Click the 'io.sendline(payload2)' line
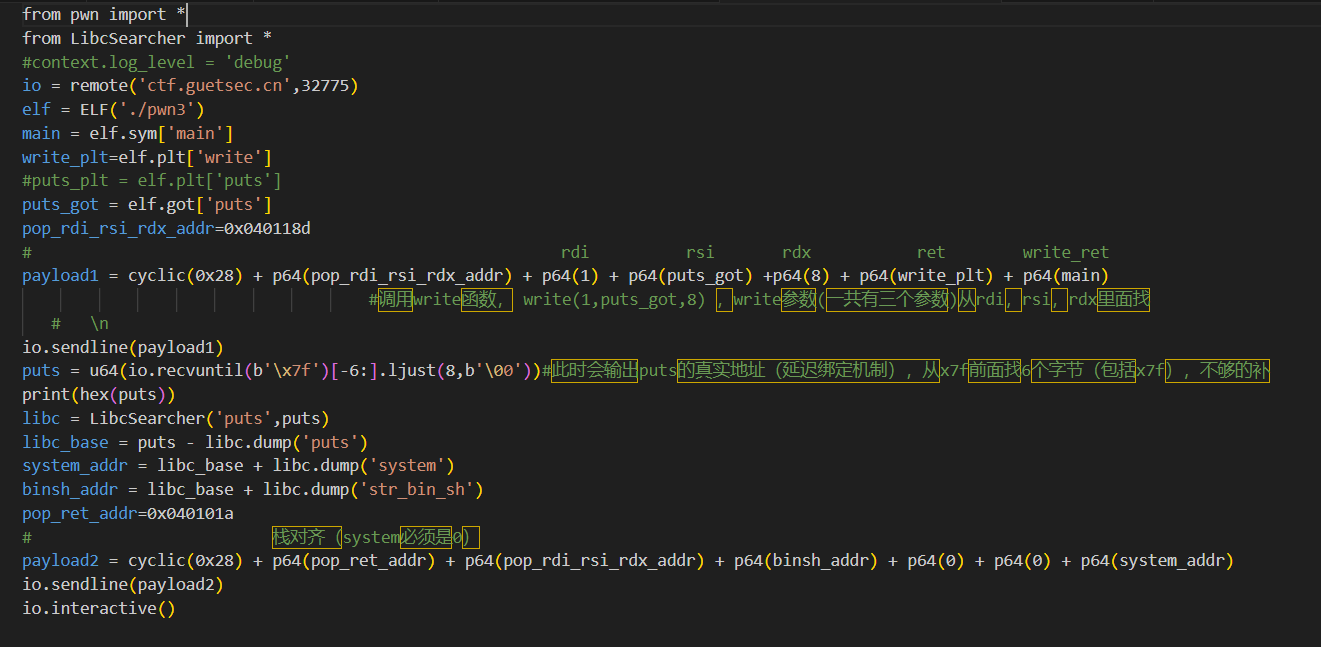Screen dimensions: 1321x647 point(123,585)
